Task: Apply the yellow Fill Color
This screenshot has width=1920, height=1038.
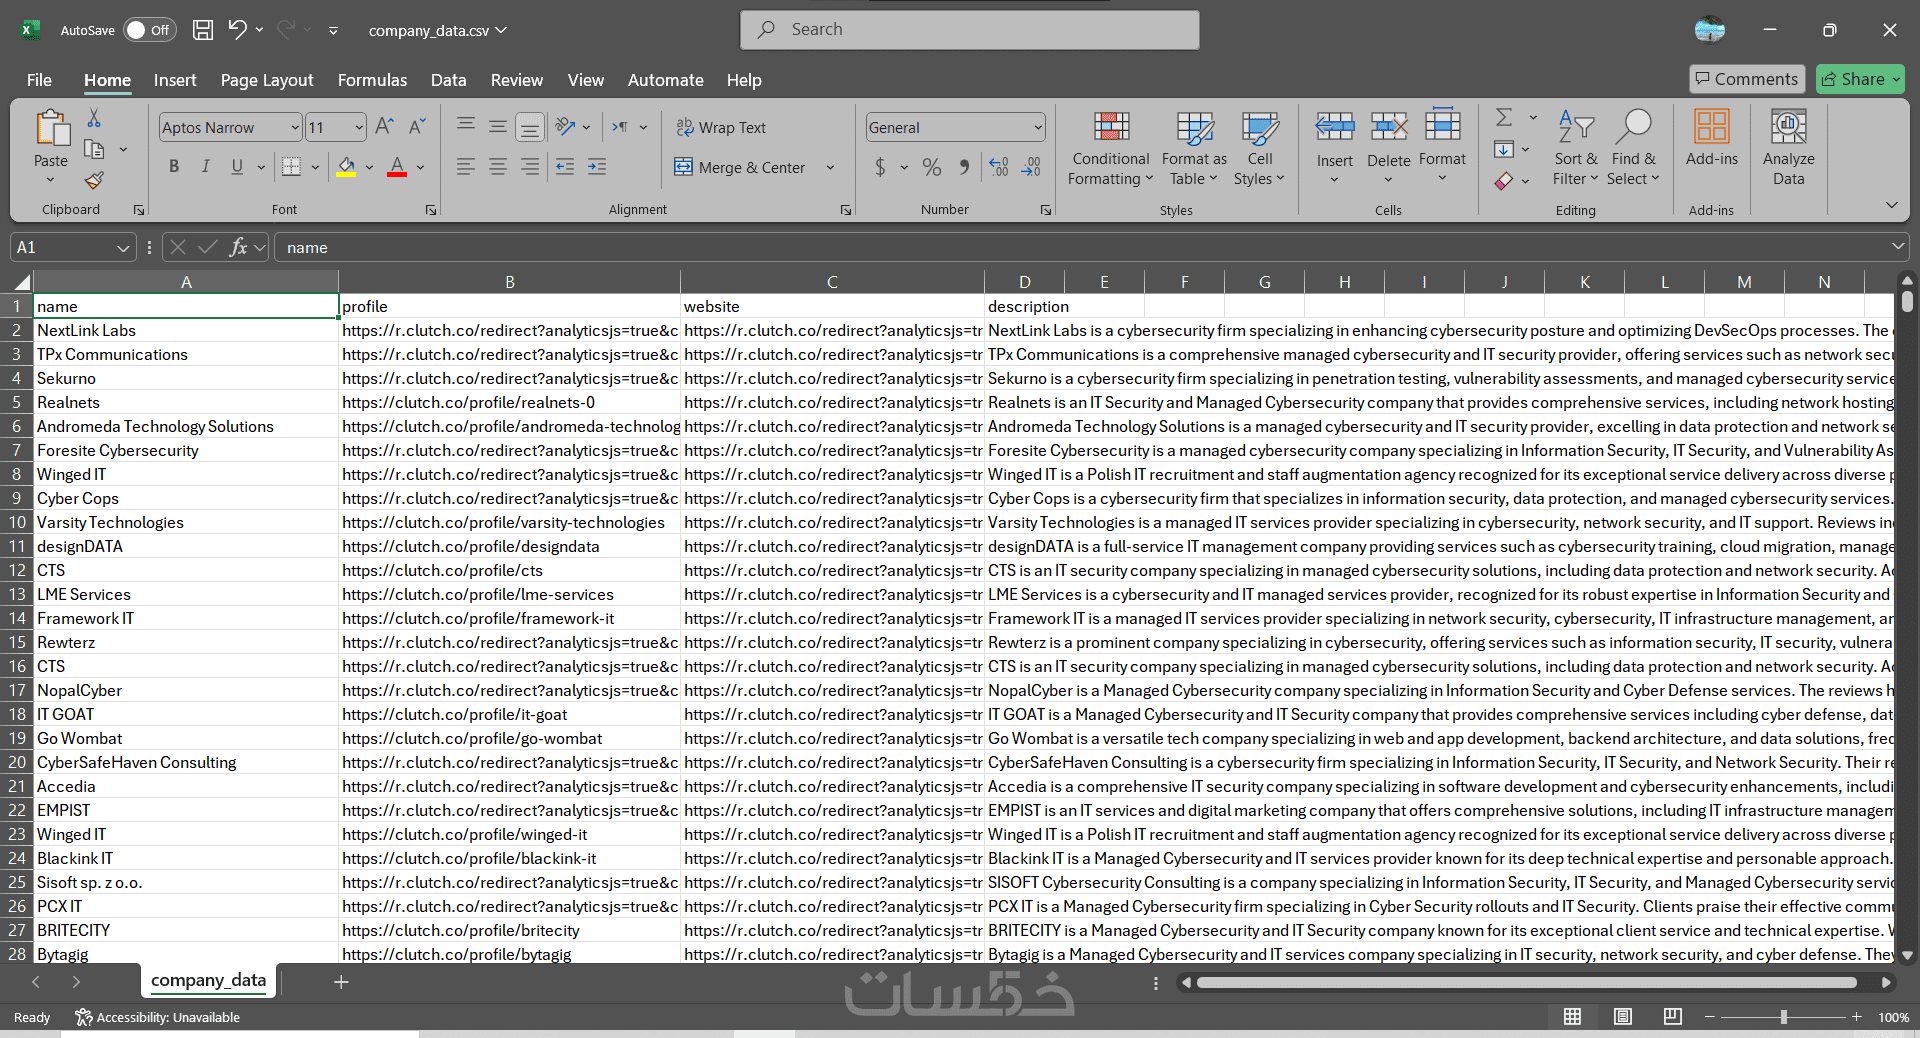Action: pos(346,167)
